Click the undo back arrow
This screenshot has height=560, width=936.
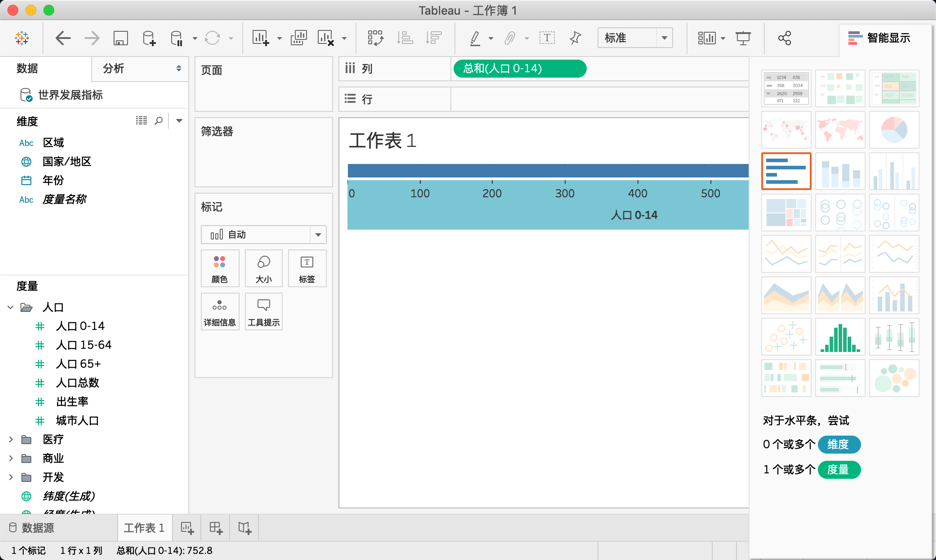[63, 38]
